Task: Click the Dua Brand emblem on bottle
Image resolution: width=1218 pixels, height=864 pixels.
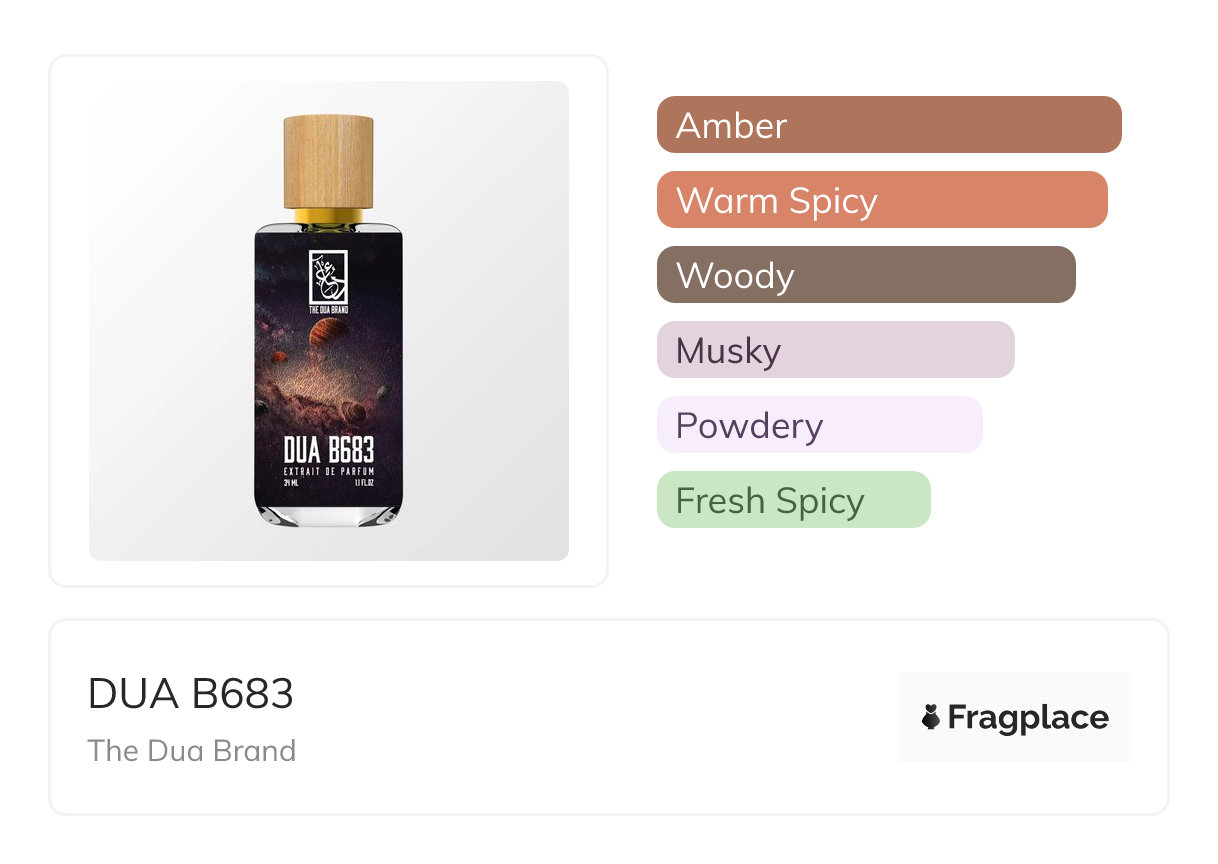Action: (x=328, y=277)
